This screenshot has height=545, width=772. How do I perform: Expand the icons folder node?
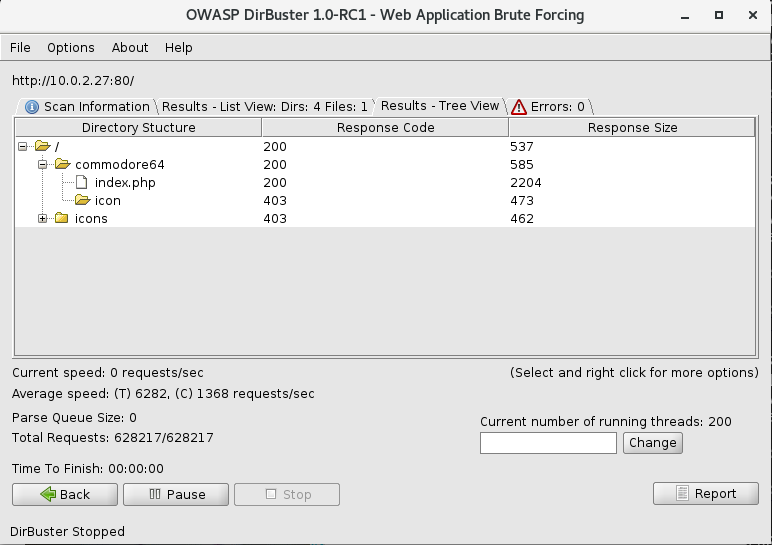(x=43, y=219)
